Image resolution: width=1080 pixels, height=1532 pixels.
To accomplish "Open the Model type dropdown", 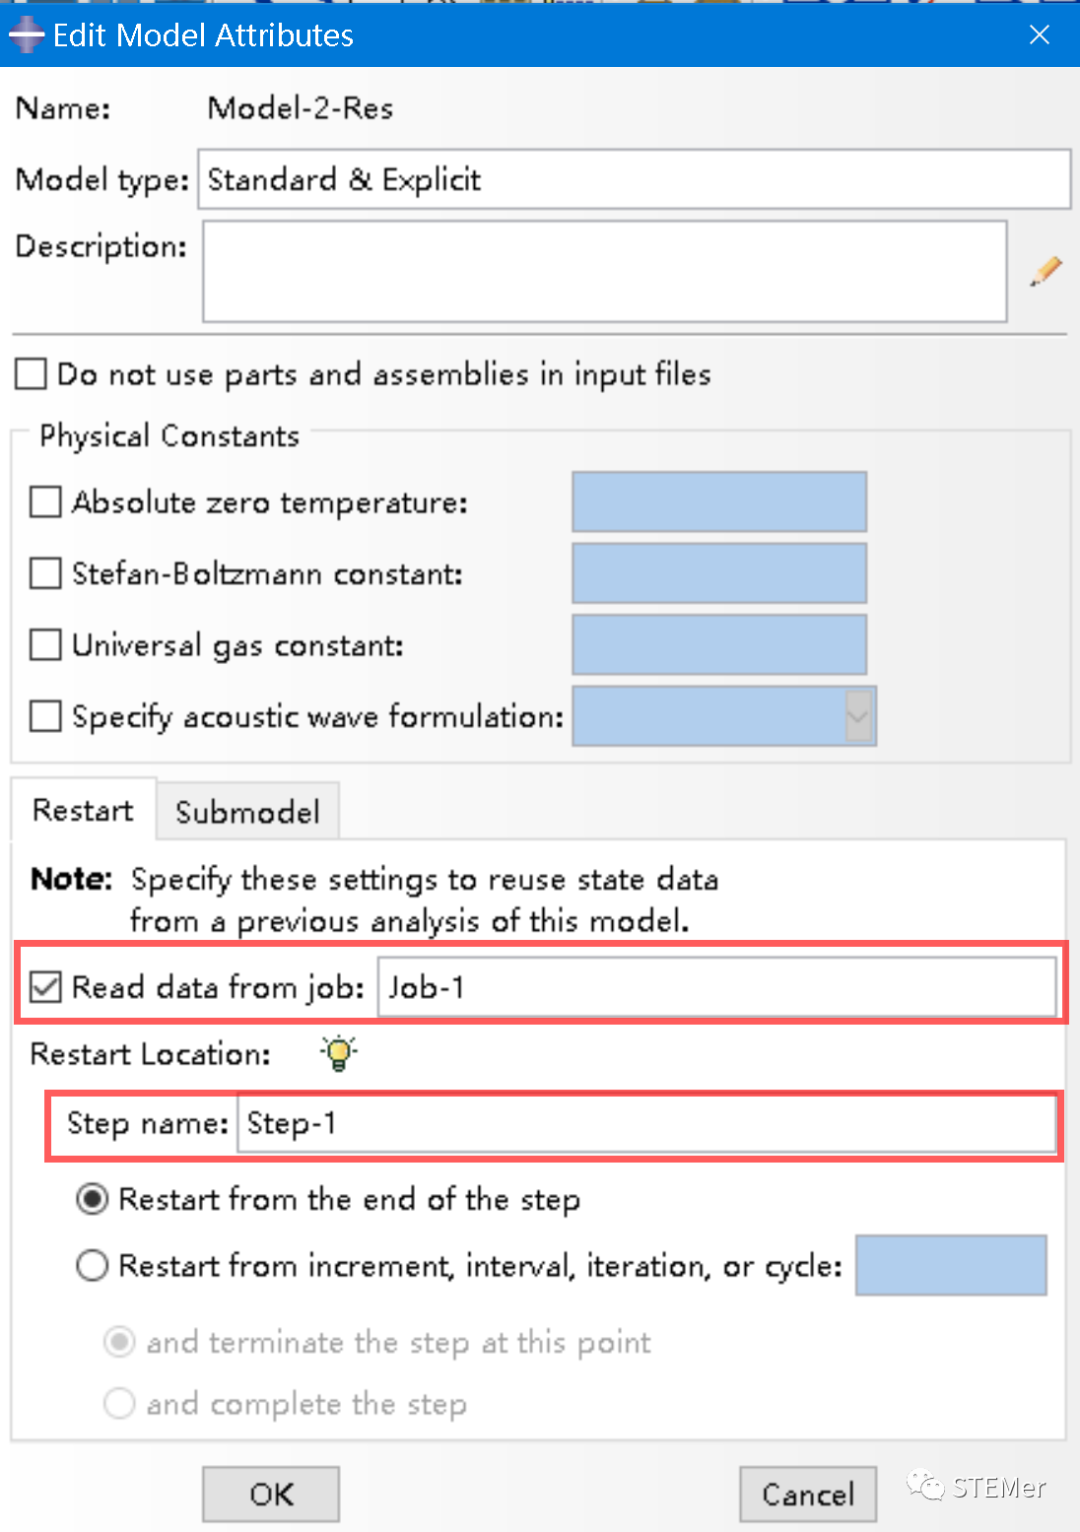I will click(633, 180).
